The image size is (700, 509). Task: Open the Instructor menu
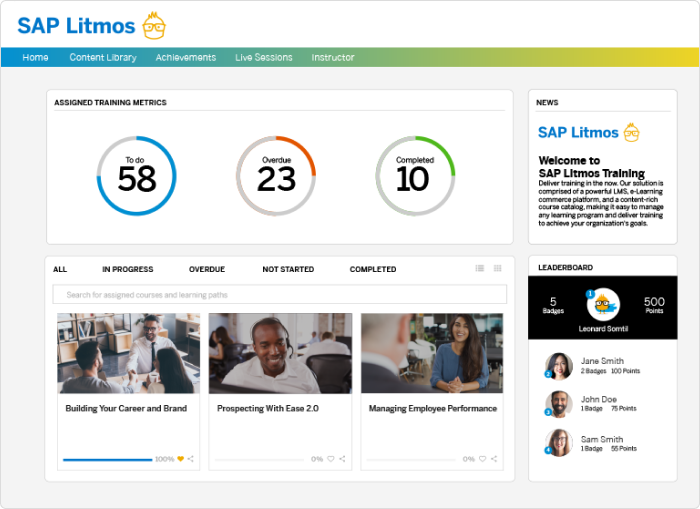click(333, 57)
